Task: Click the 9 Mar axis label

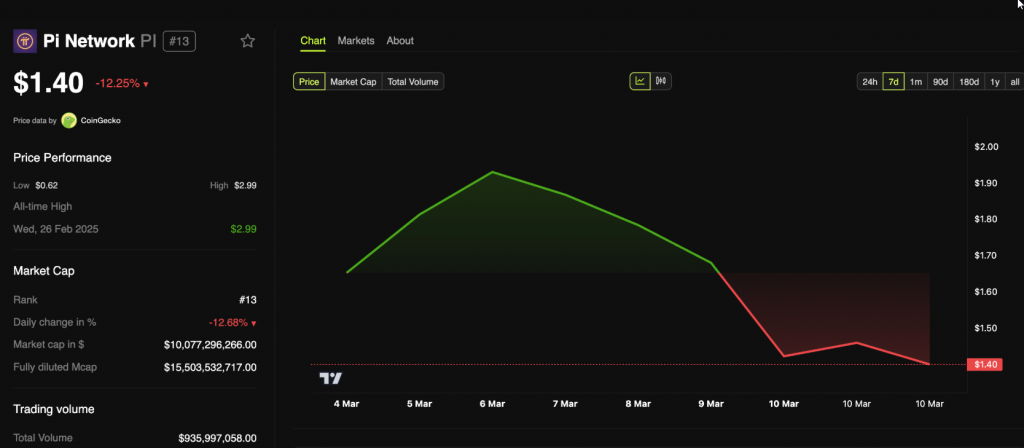Action: pyautogui.click(x=711, y=404)
